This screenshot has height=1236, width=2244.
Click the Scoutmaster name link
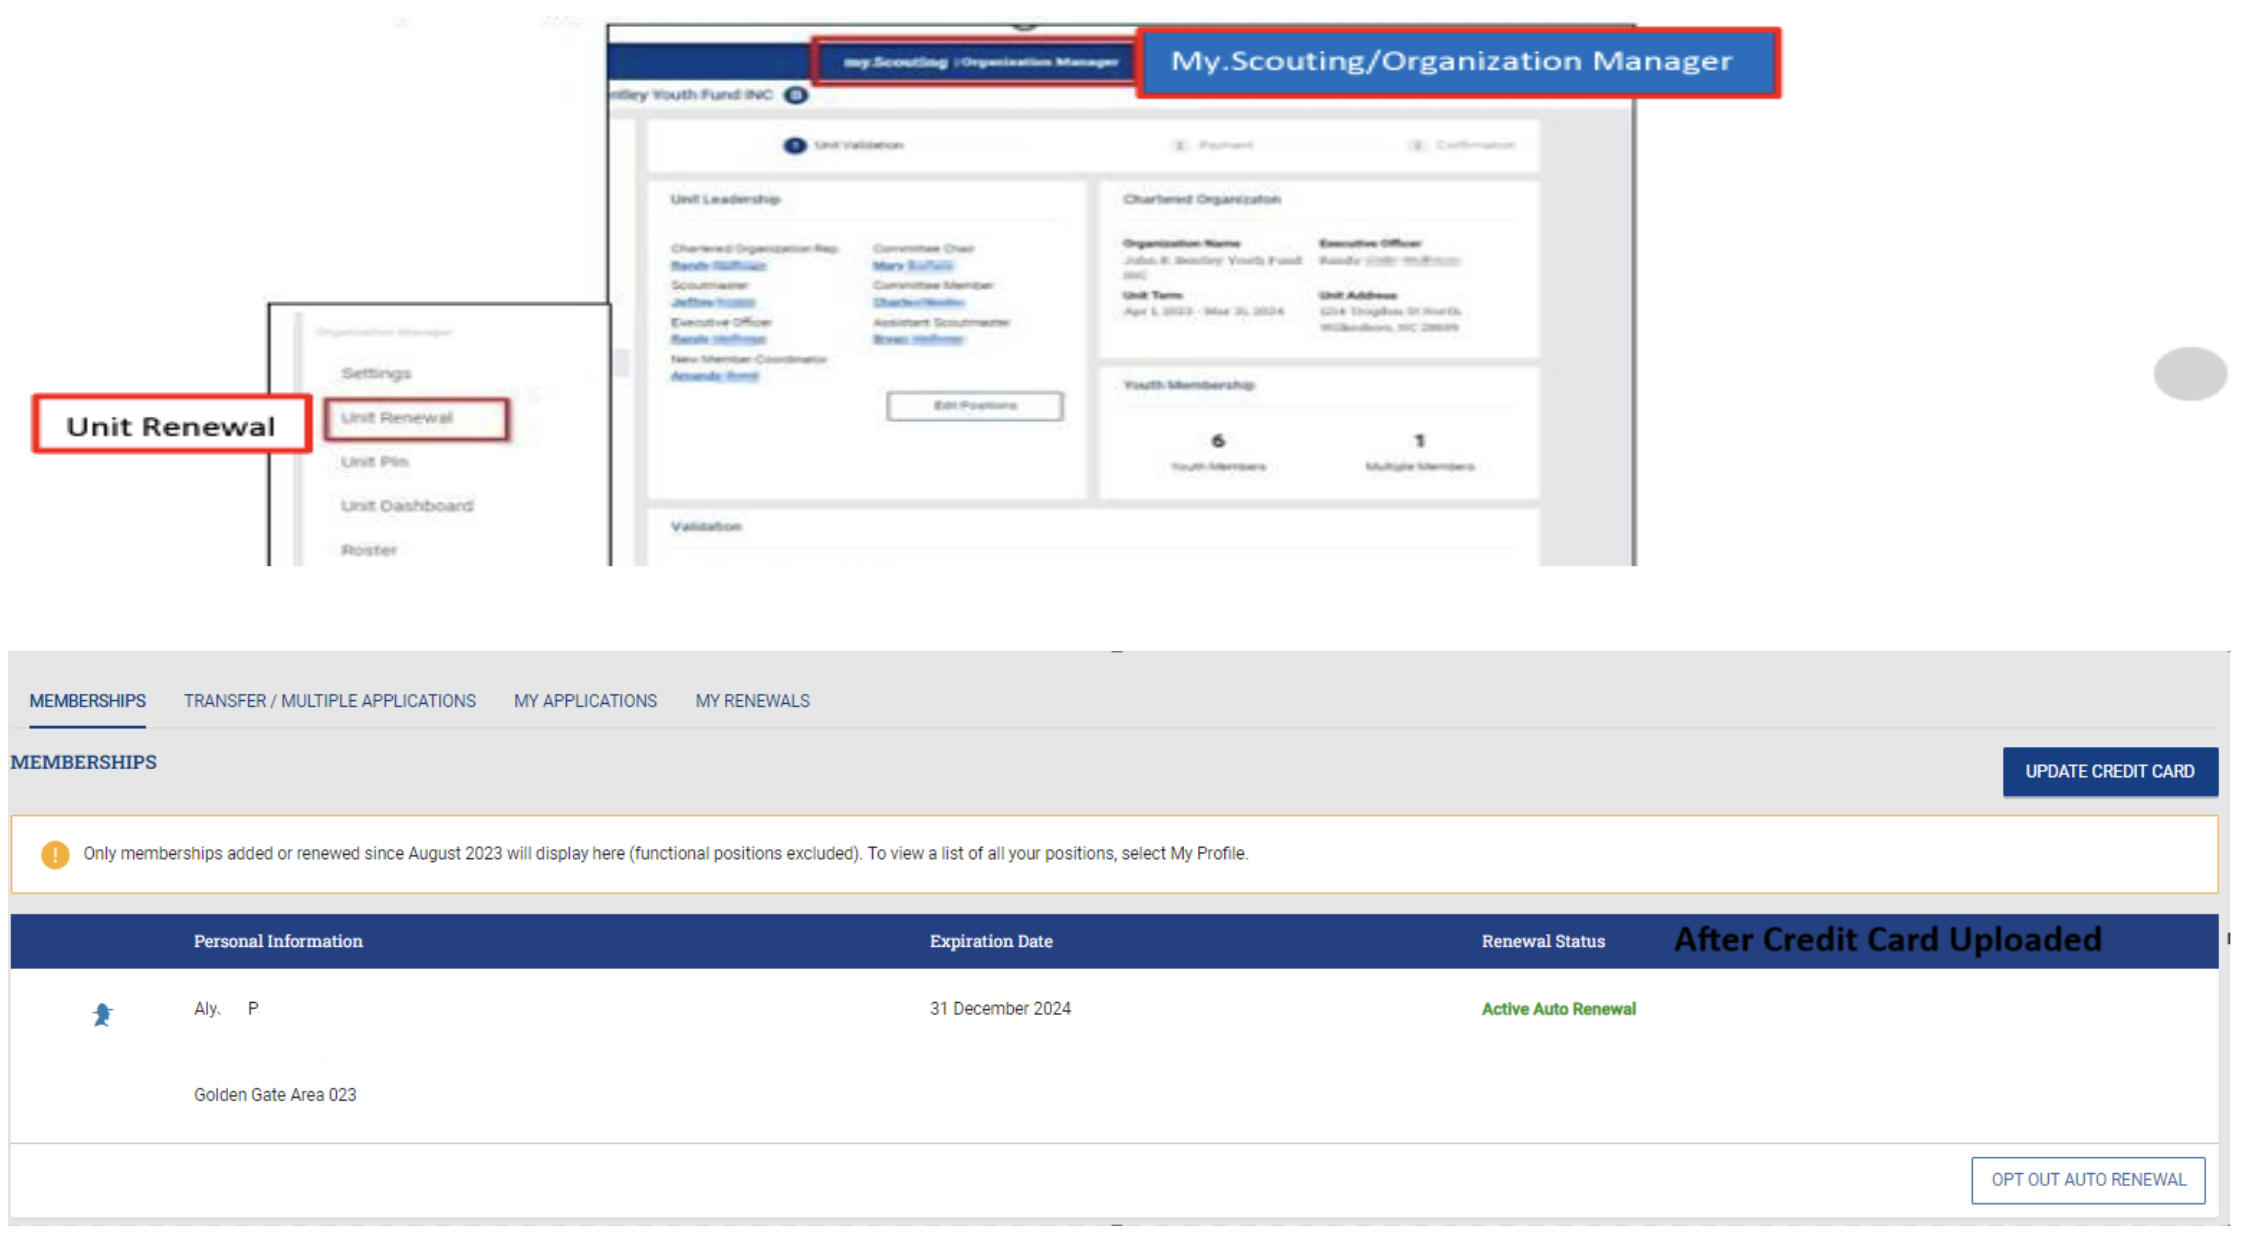tap(713, 303)
